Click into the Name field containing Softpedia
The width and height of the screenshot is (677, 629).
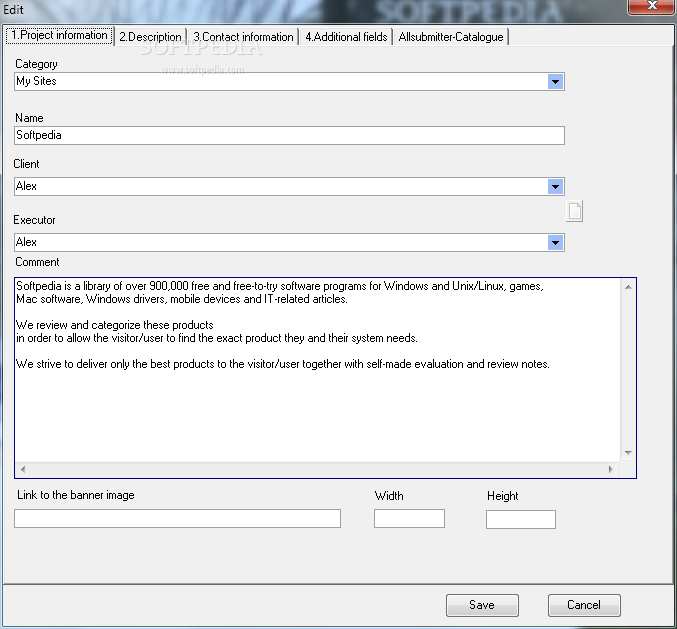(x=289, y=136)
